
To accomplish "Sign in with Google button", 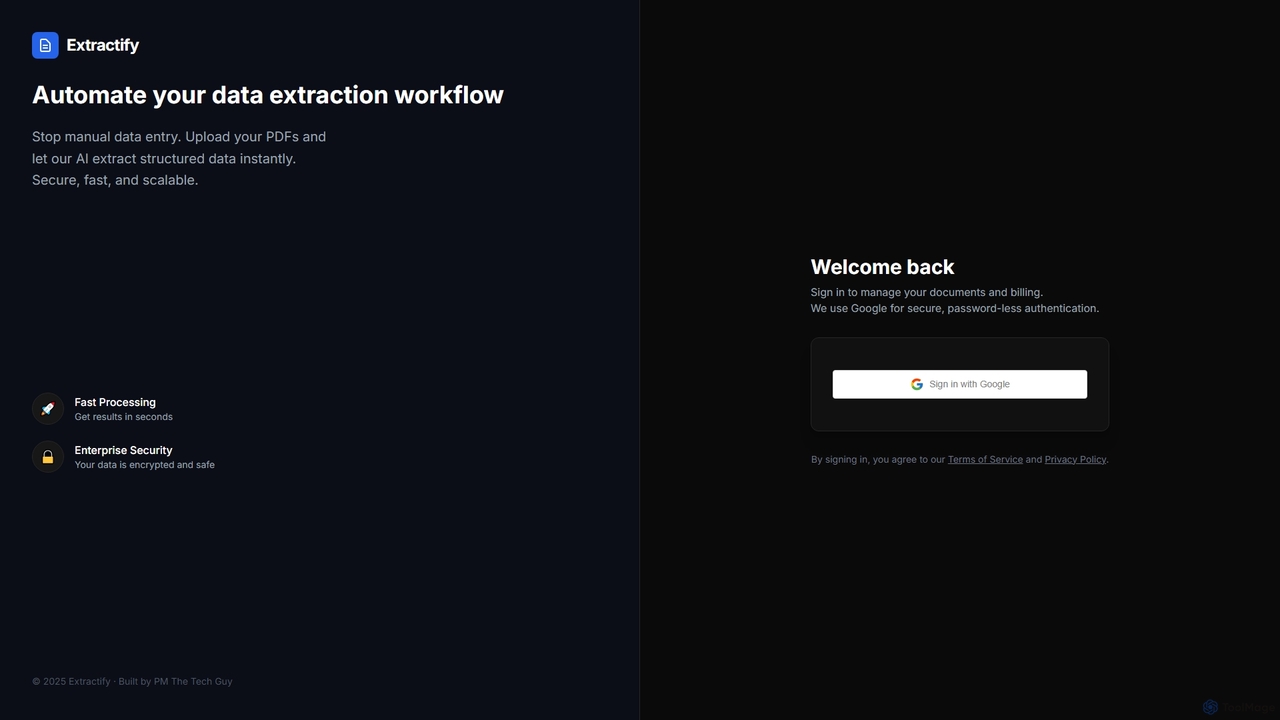I will click(960, 384).
